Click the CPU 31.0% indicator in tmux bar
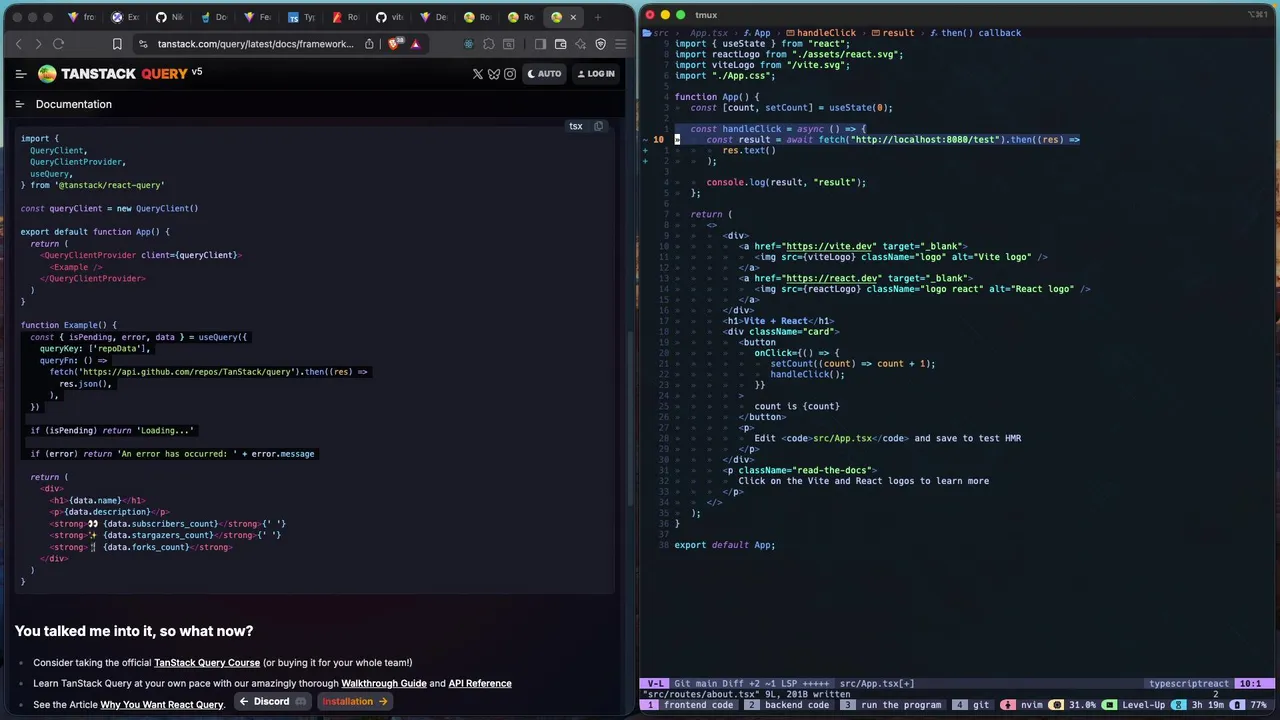The width and height of the screenshot is (1280, 720). click(1074, 705)
